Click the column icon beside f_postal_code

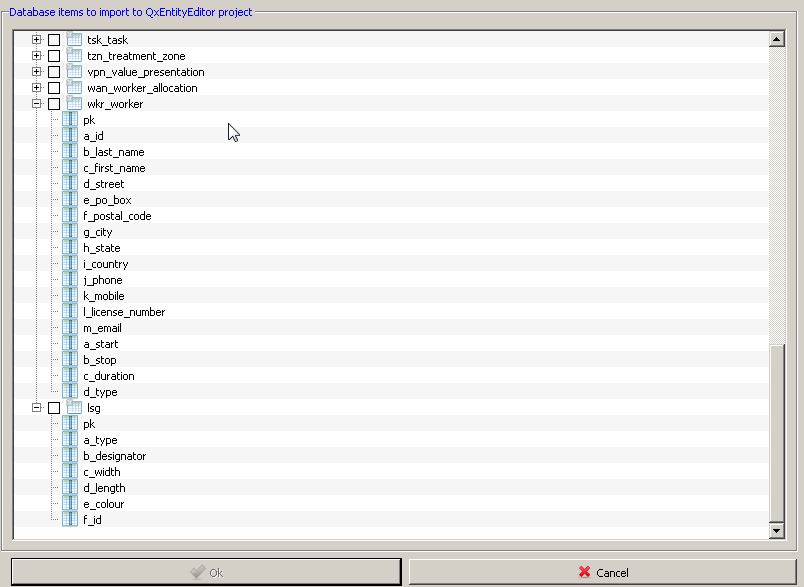(x=69, y=216)
